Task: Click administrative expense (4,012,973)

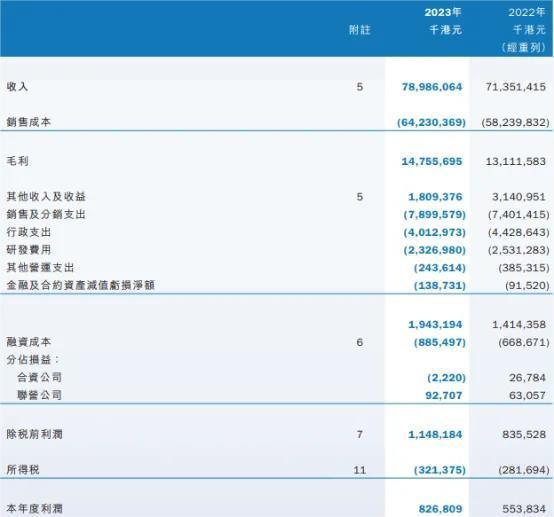Action: tap(435, 233)
